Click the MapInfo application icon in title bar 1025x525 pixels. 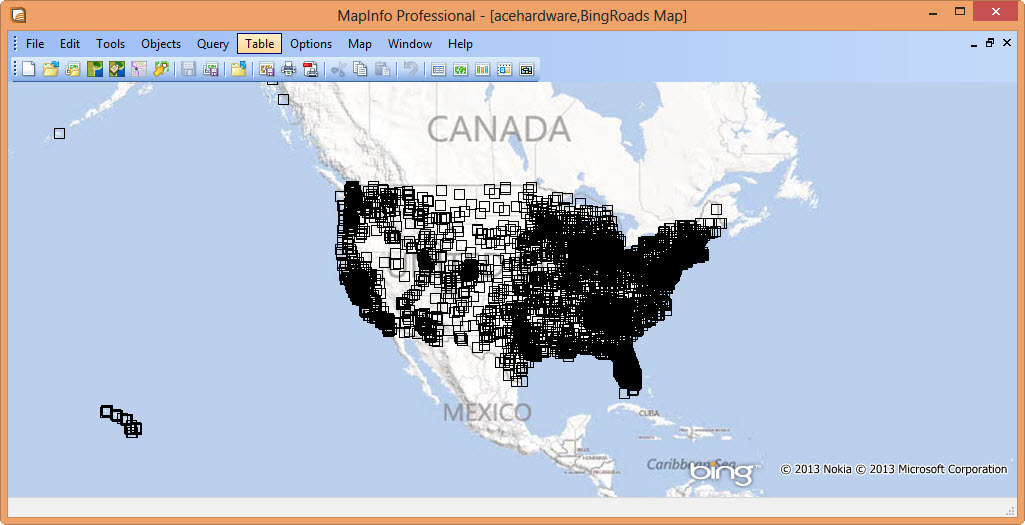click(19, 14)
